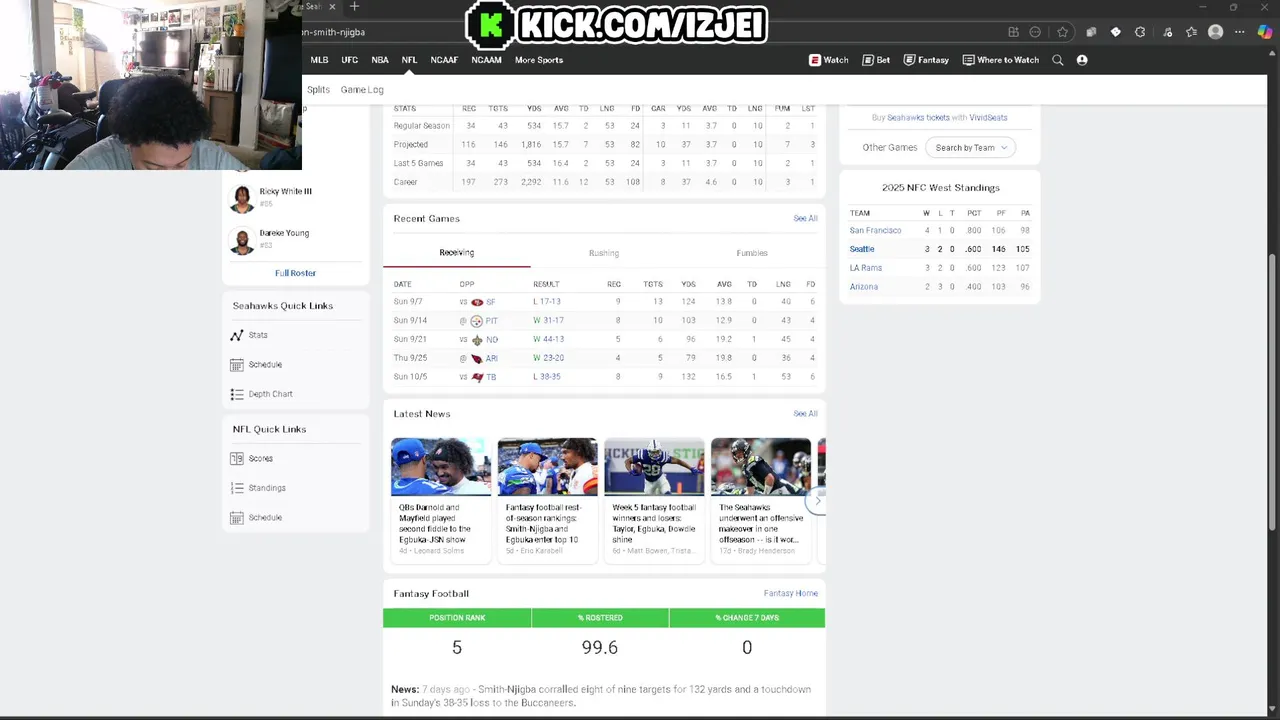Open the browser favorites list icon

[x=1191, y=32]
